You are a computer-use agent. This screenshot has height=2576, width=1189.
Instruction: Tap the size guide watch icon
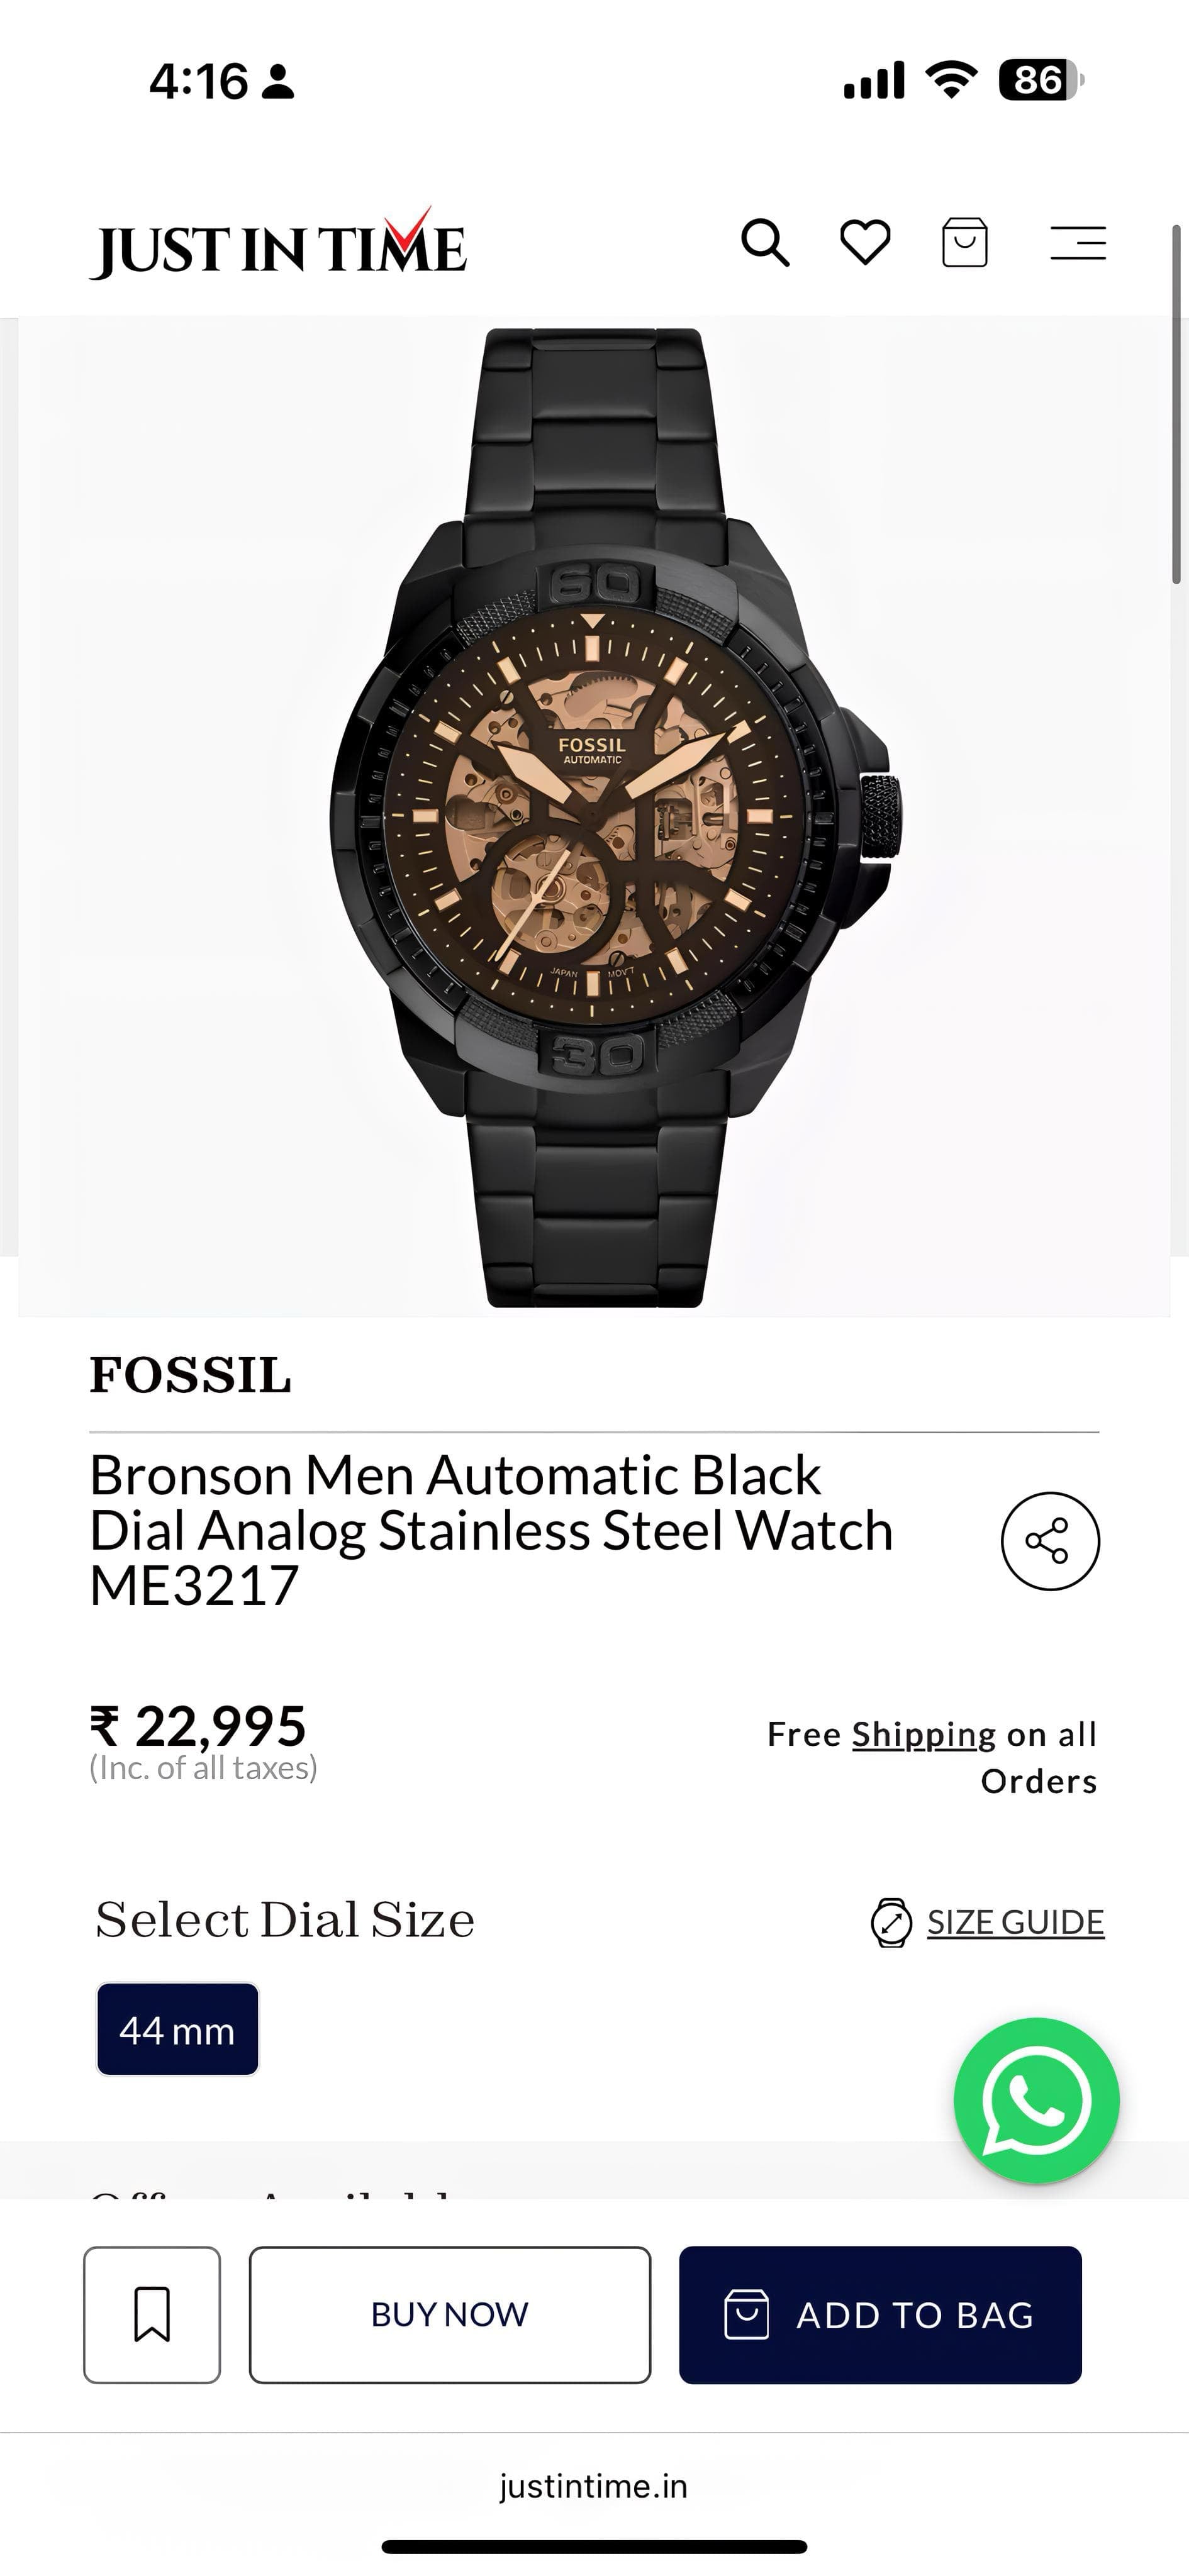click(x=891, y=1922)
